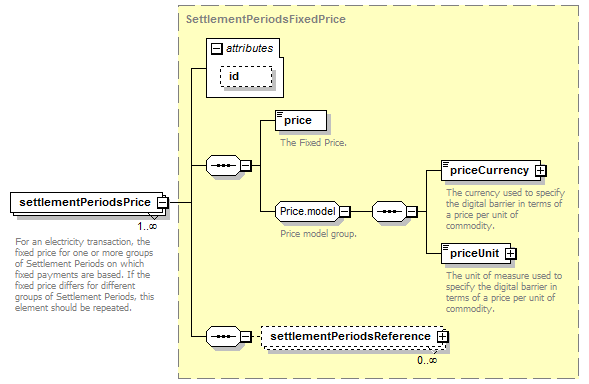Collapse the attributes box
The image size is (589, 384).
pyautogui.click(x=216, y=48)
